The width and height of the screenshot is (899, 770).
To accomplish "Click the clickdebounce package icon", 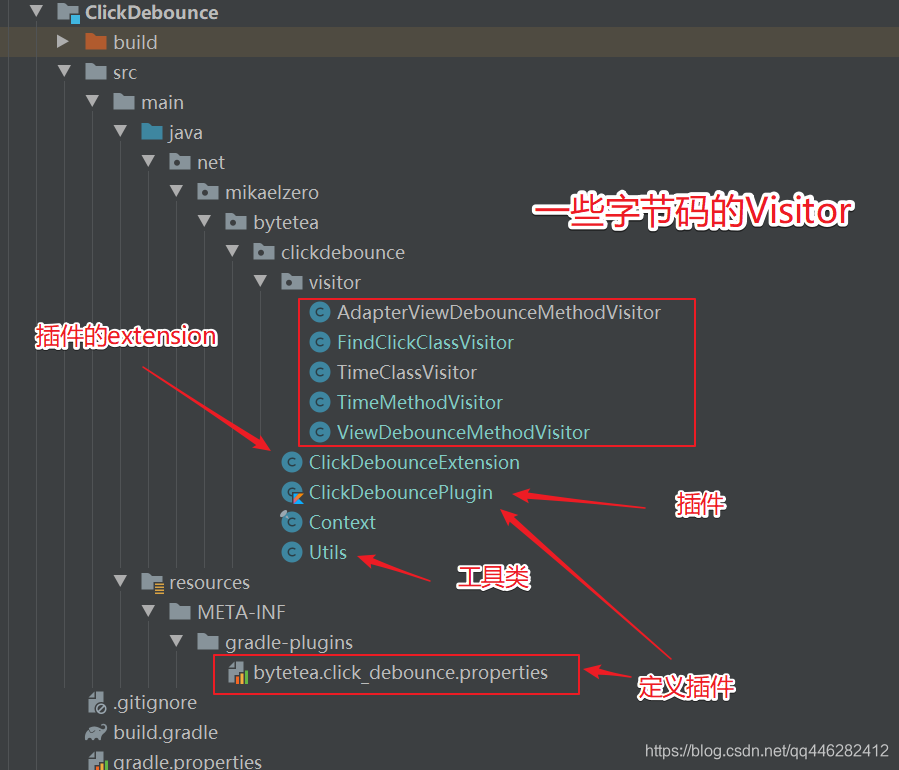I will (264, 251).
